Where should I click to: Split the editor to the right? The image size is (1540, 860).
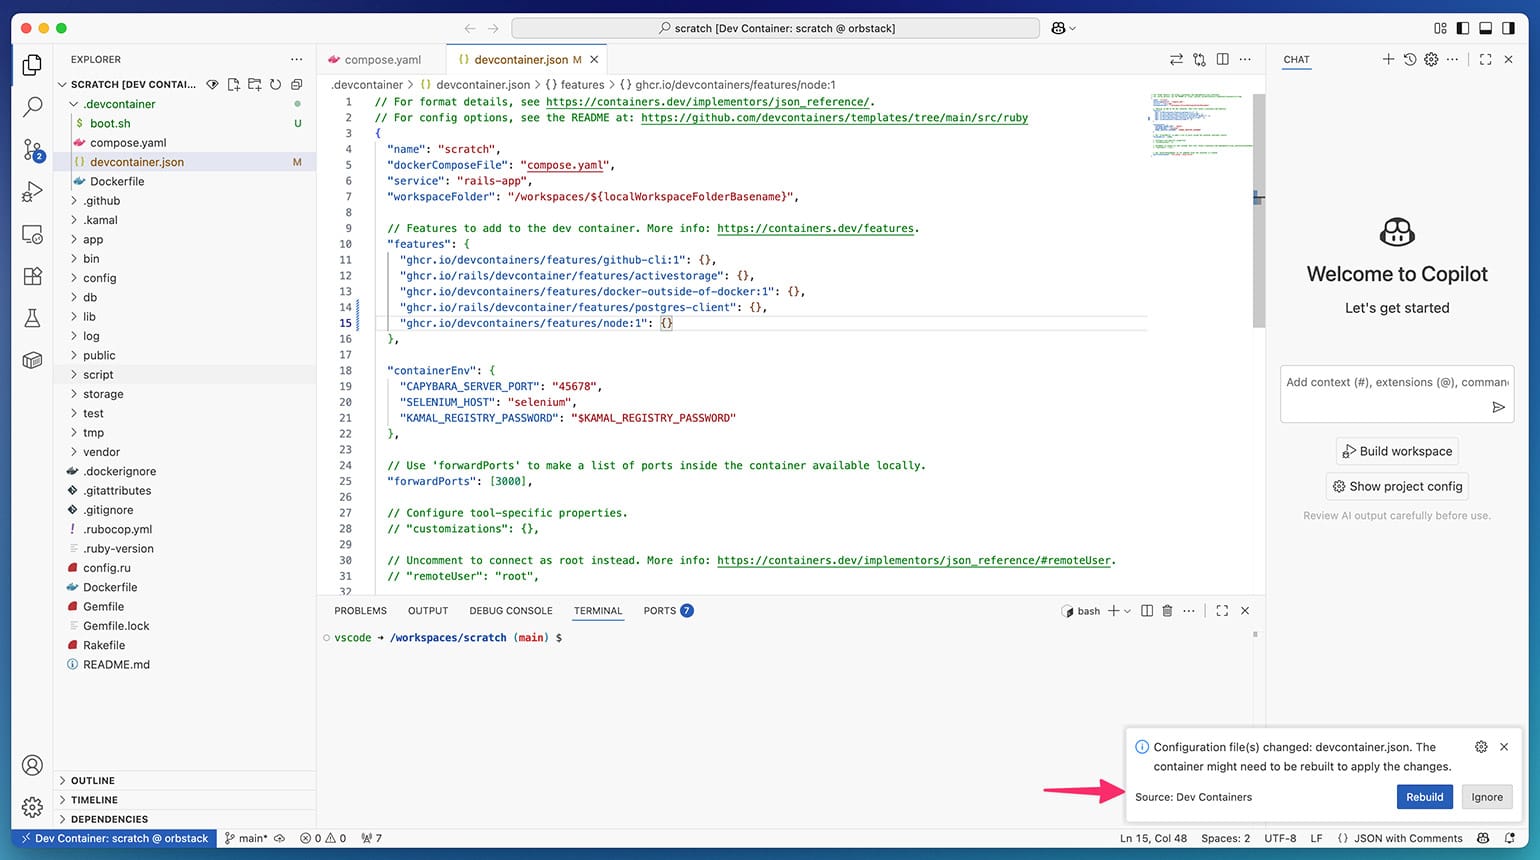click(x=1222, y=60)
